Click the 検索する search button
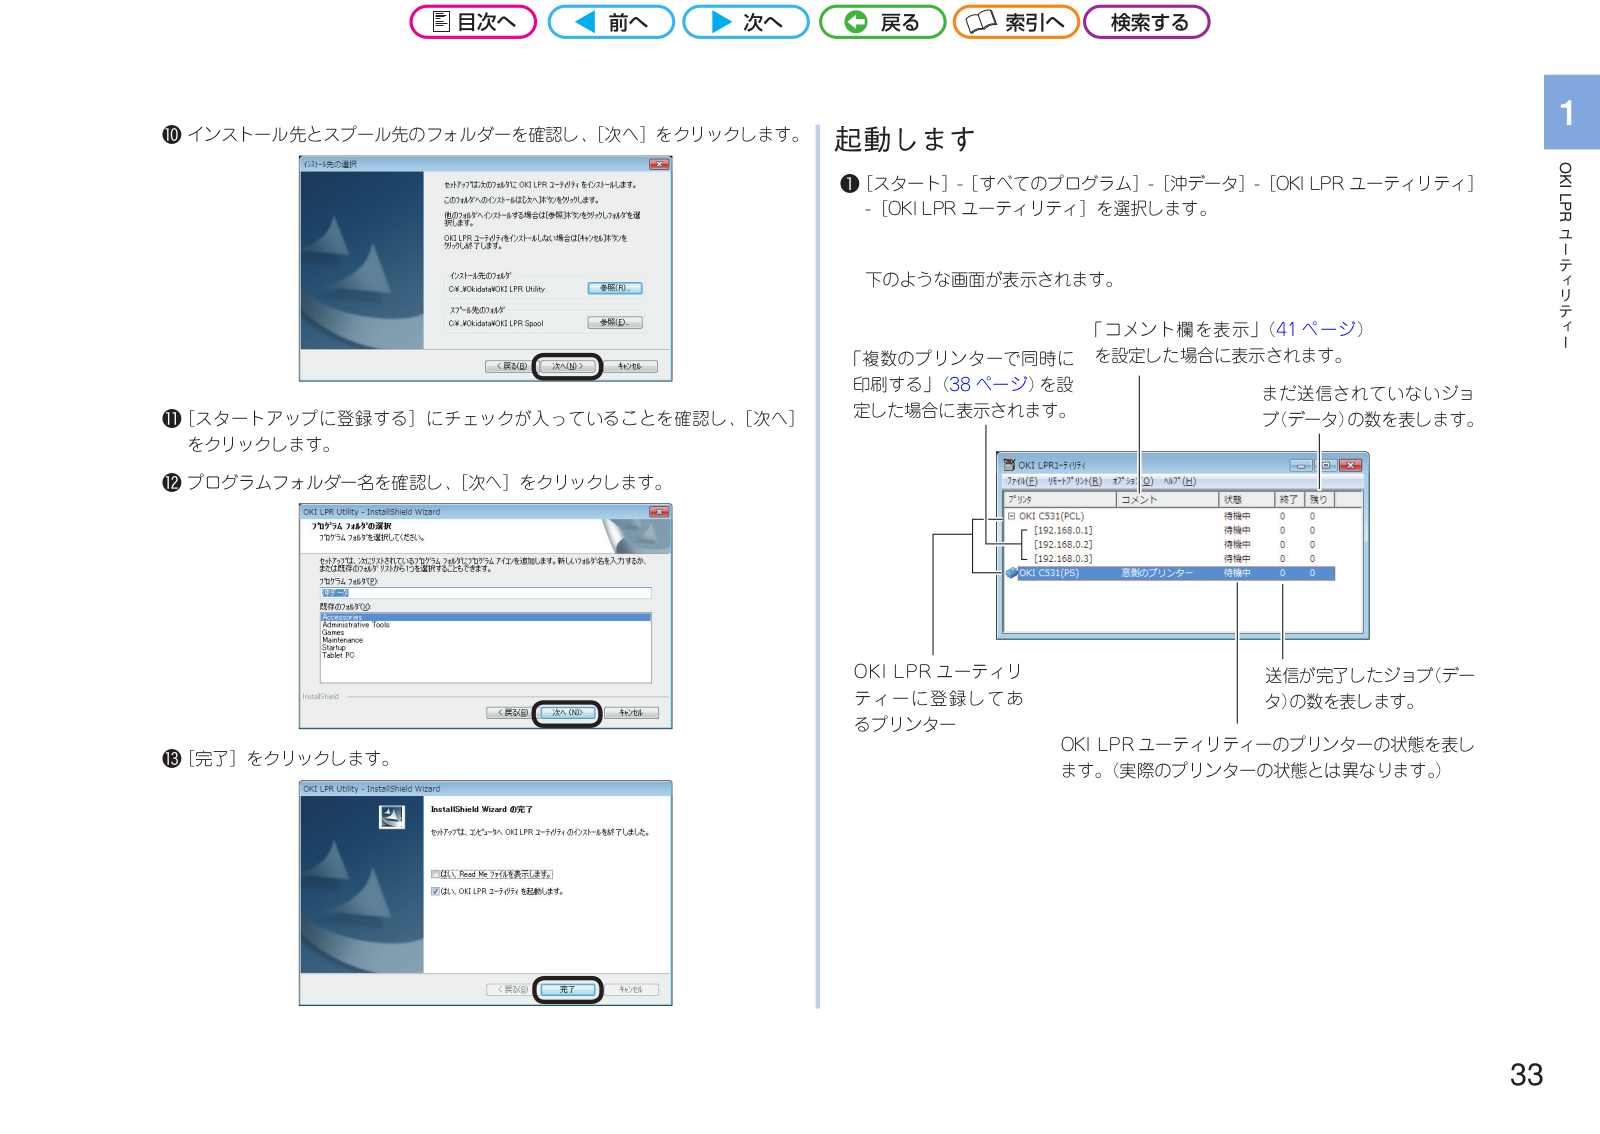The image size is (1600, 1134). coord(1147,22)
